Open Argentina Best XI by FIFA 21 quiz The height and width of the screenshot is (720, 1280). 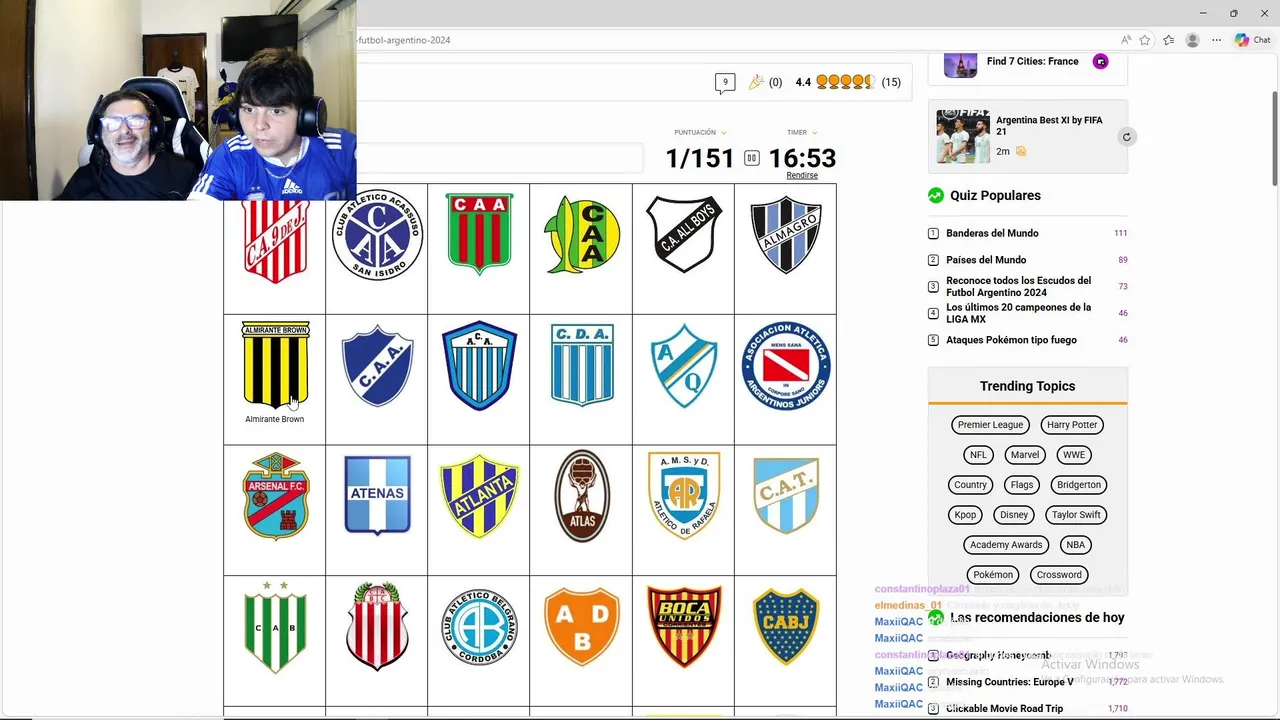point(1049,126)
